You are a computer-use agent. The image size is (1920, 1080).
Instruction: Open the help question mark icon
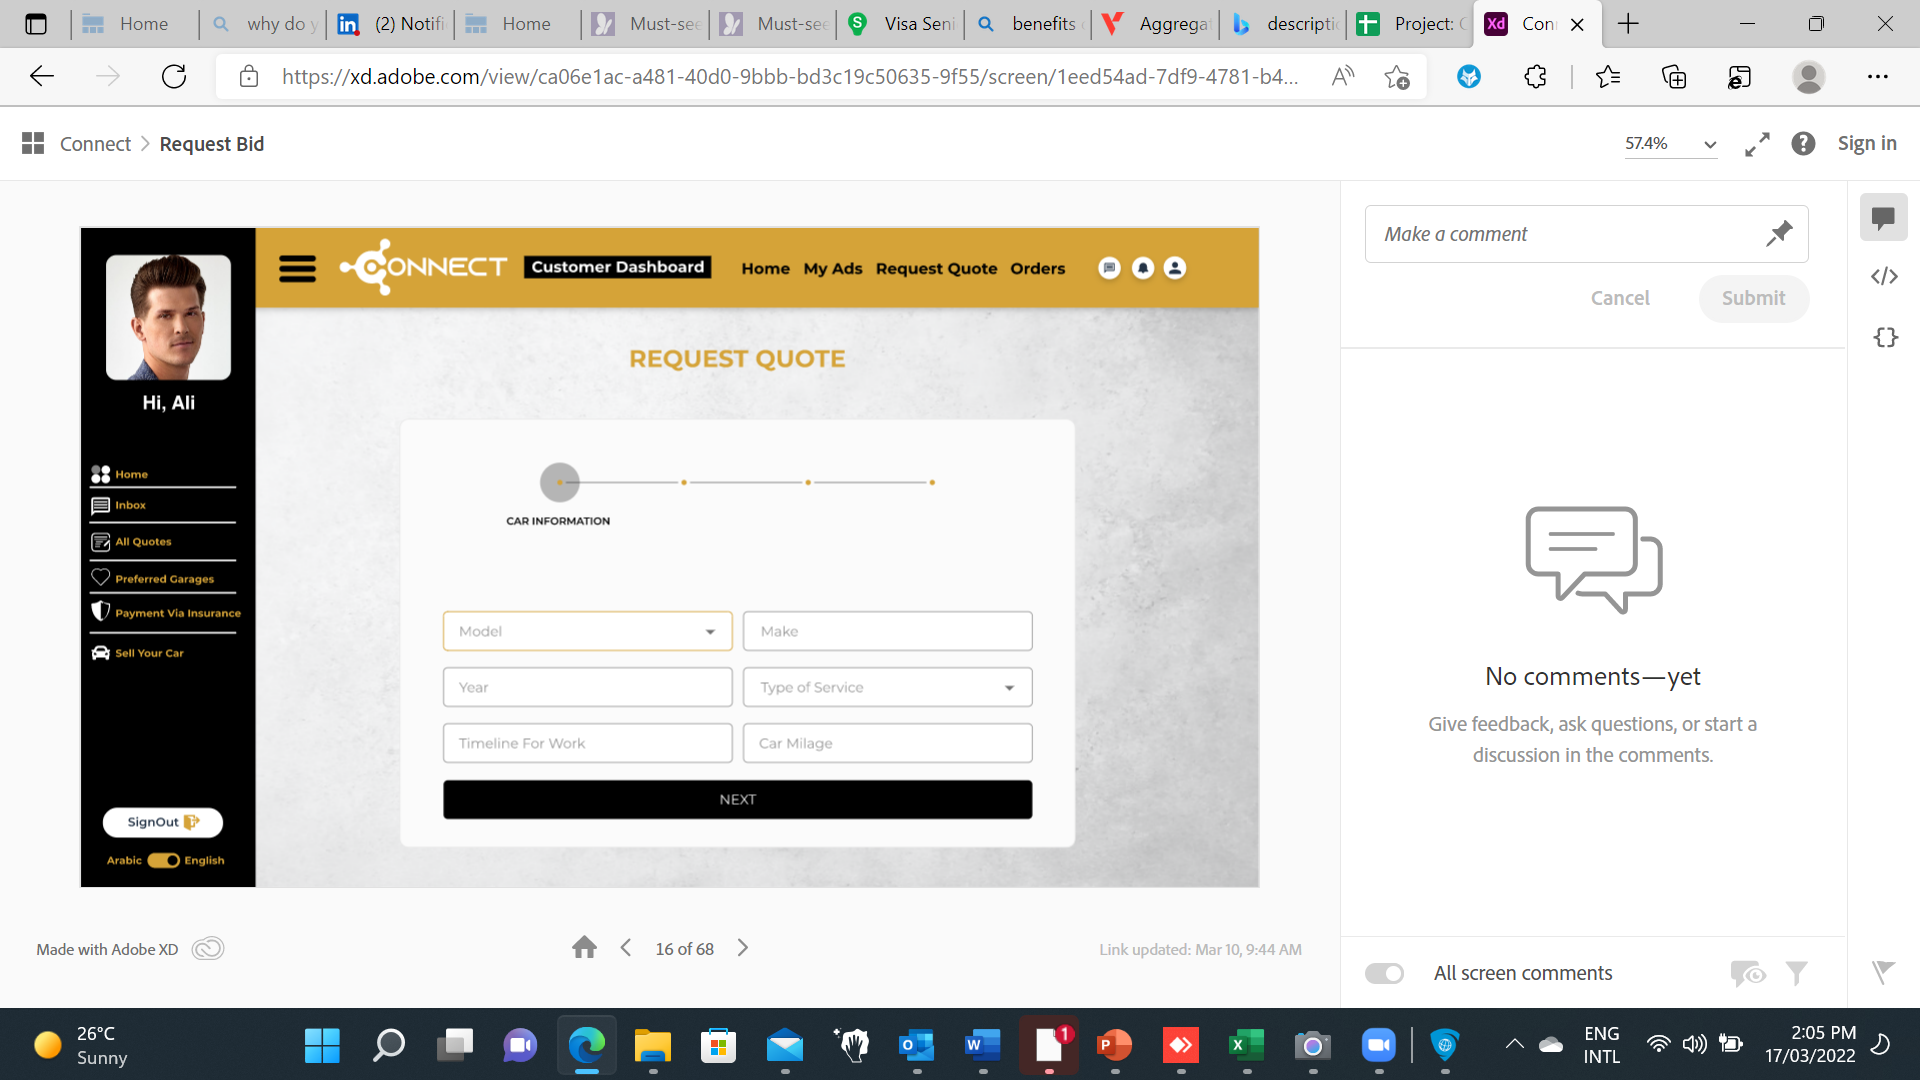[1803, 144]
